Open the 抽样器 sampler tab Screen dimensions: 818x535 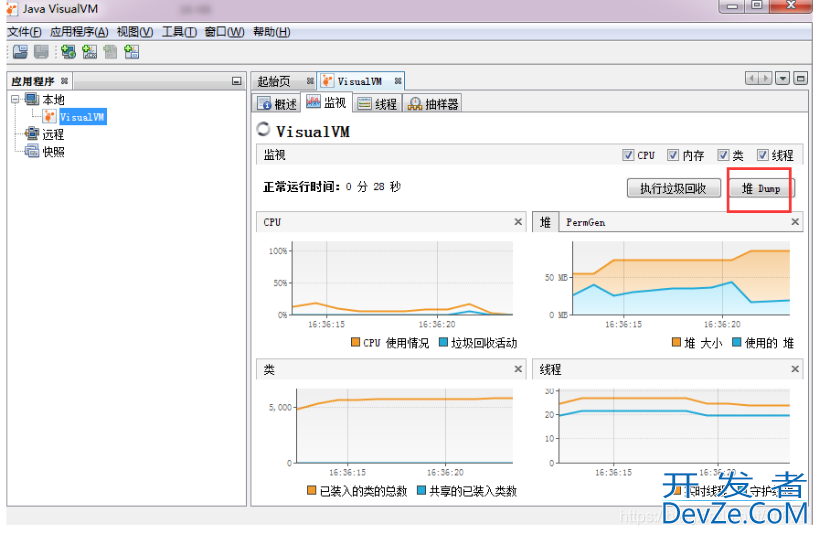click(x=432, y=104)
